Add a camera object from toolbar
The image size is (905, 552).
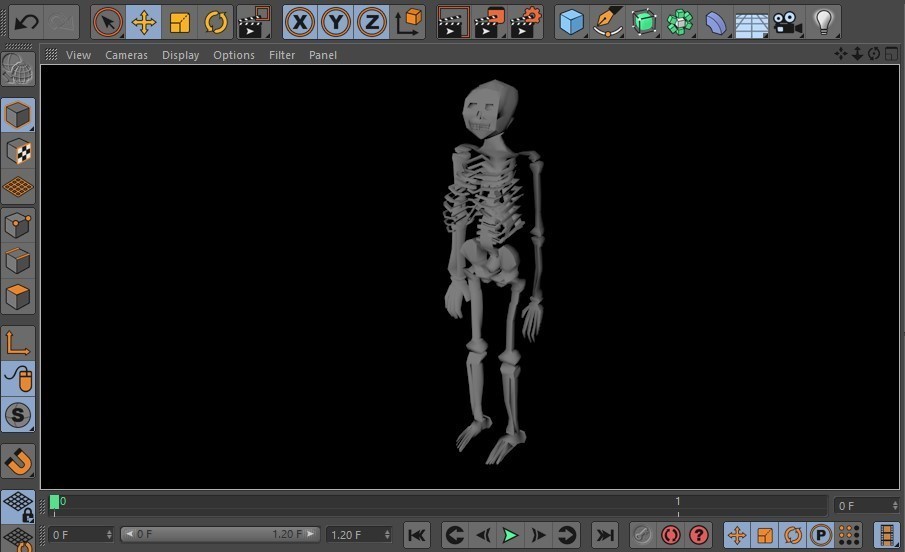pyautogui.click(x=788, y=22)
